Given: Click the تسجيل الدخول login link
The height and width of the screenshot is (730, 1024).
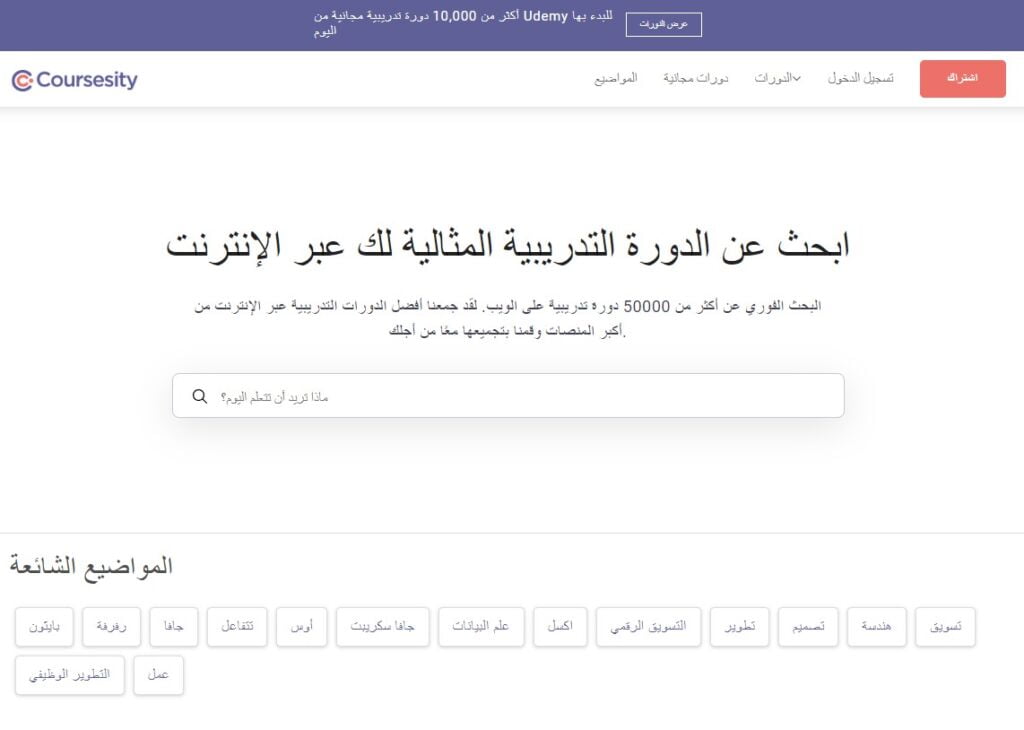Looking at the screenshot, I should pyautogui.click(x=860, y=78).
